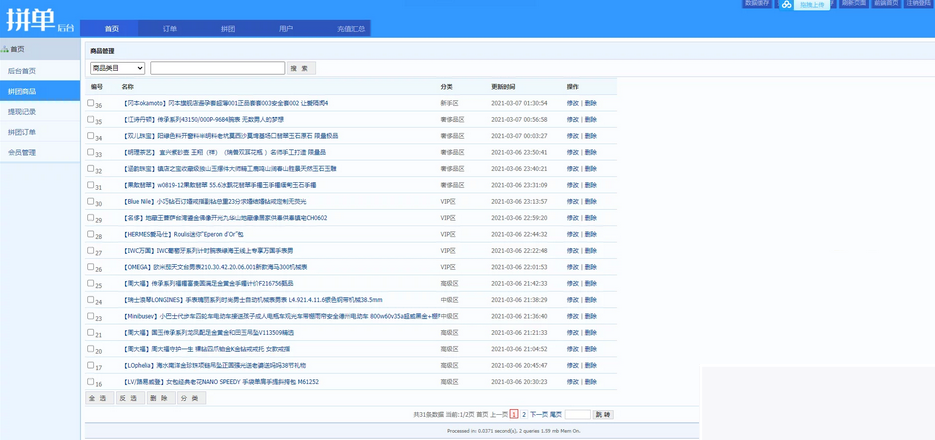Click the 注销登陆 logout button
935x440 pixels.
point(918,4)
